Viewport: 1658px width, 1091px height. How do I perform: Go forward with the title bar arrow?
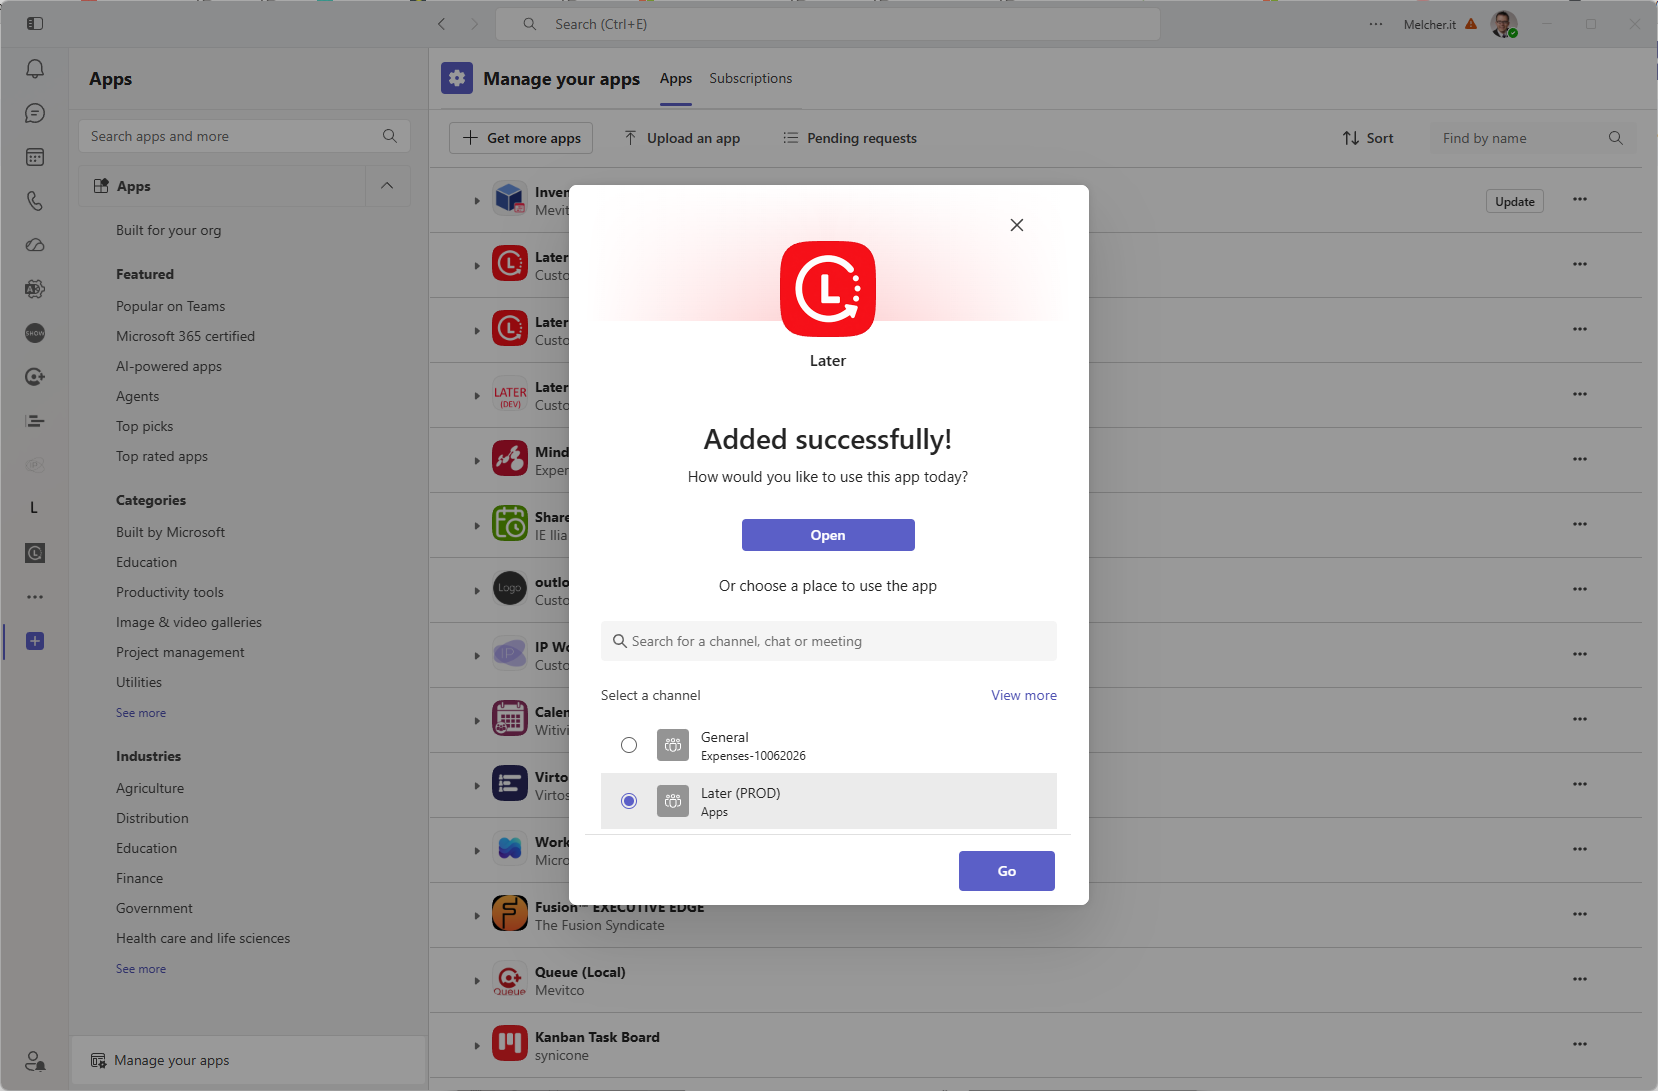pyautogui.click(x=475, y=24)
